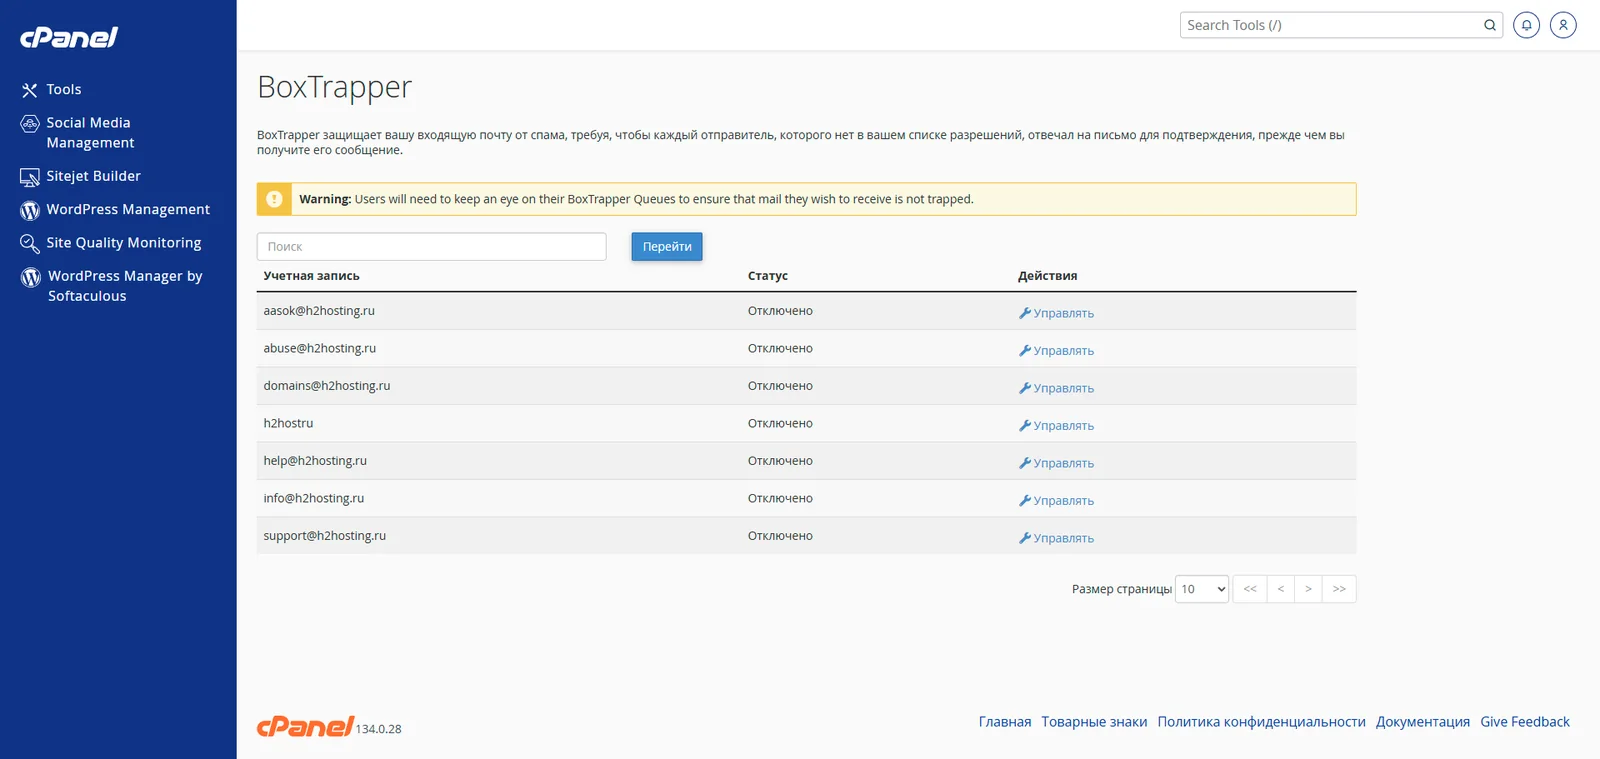Screen dimensions: 1600x759
Task: Click Управлять for help@h2hosting.ru
Action: 1064,463
